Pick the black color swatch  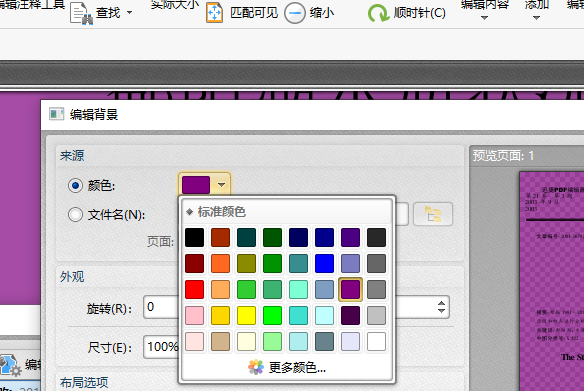[x=194, y=238]
